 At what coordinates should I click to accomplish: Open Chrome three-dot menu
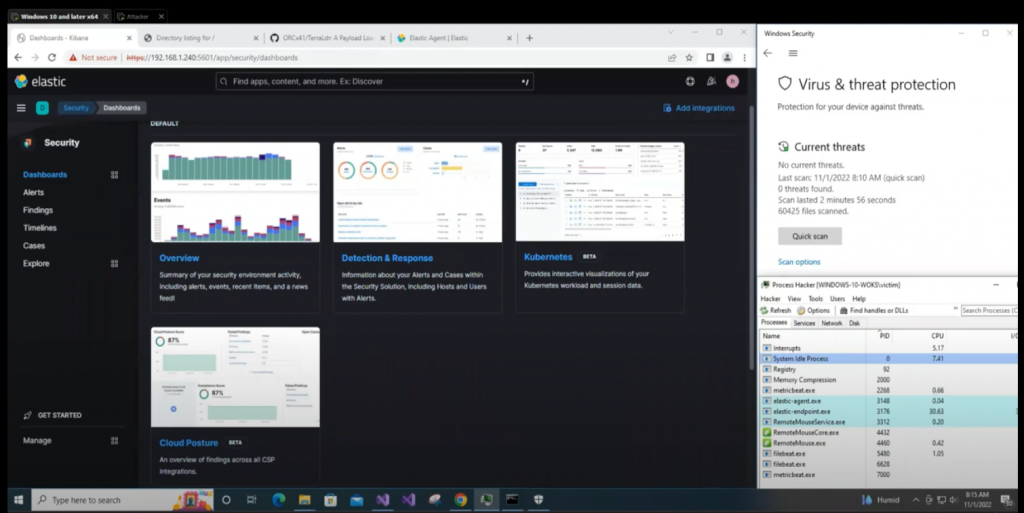coord(744,57)
